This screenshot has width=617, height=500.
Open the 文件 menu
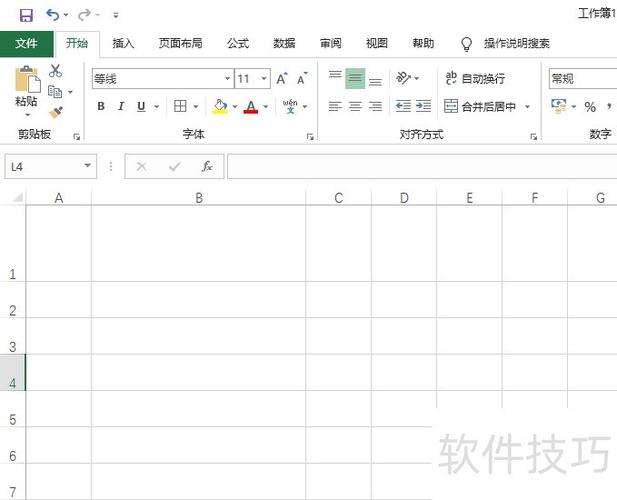tap(26, 43)
